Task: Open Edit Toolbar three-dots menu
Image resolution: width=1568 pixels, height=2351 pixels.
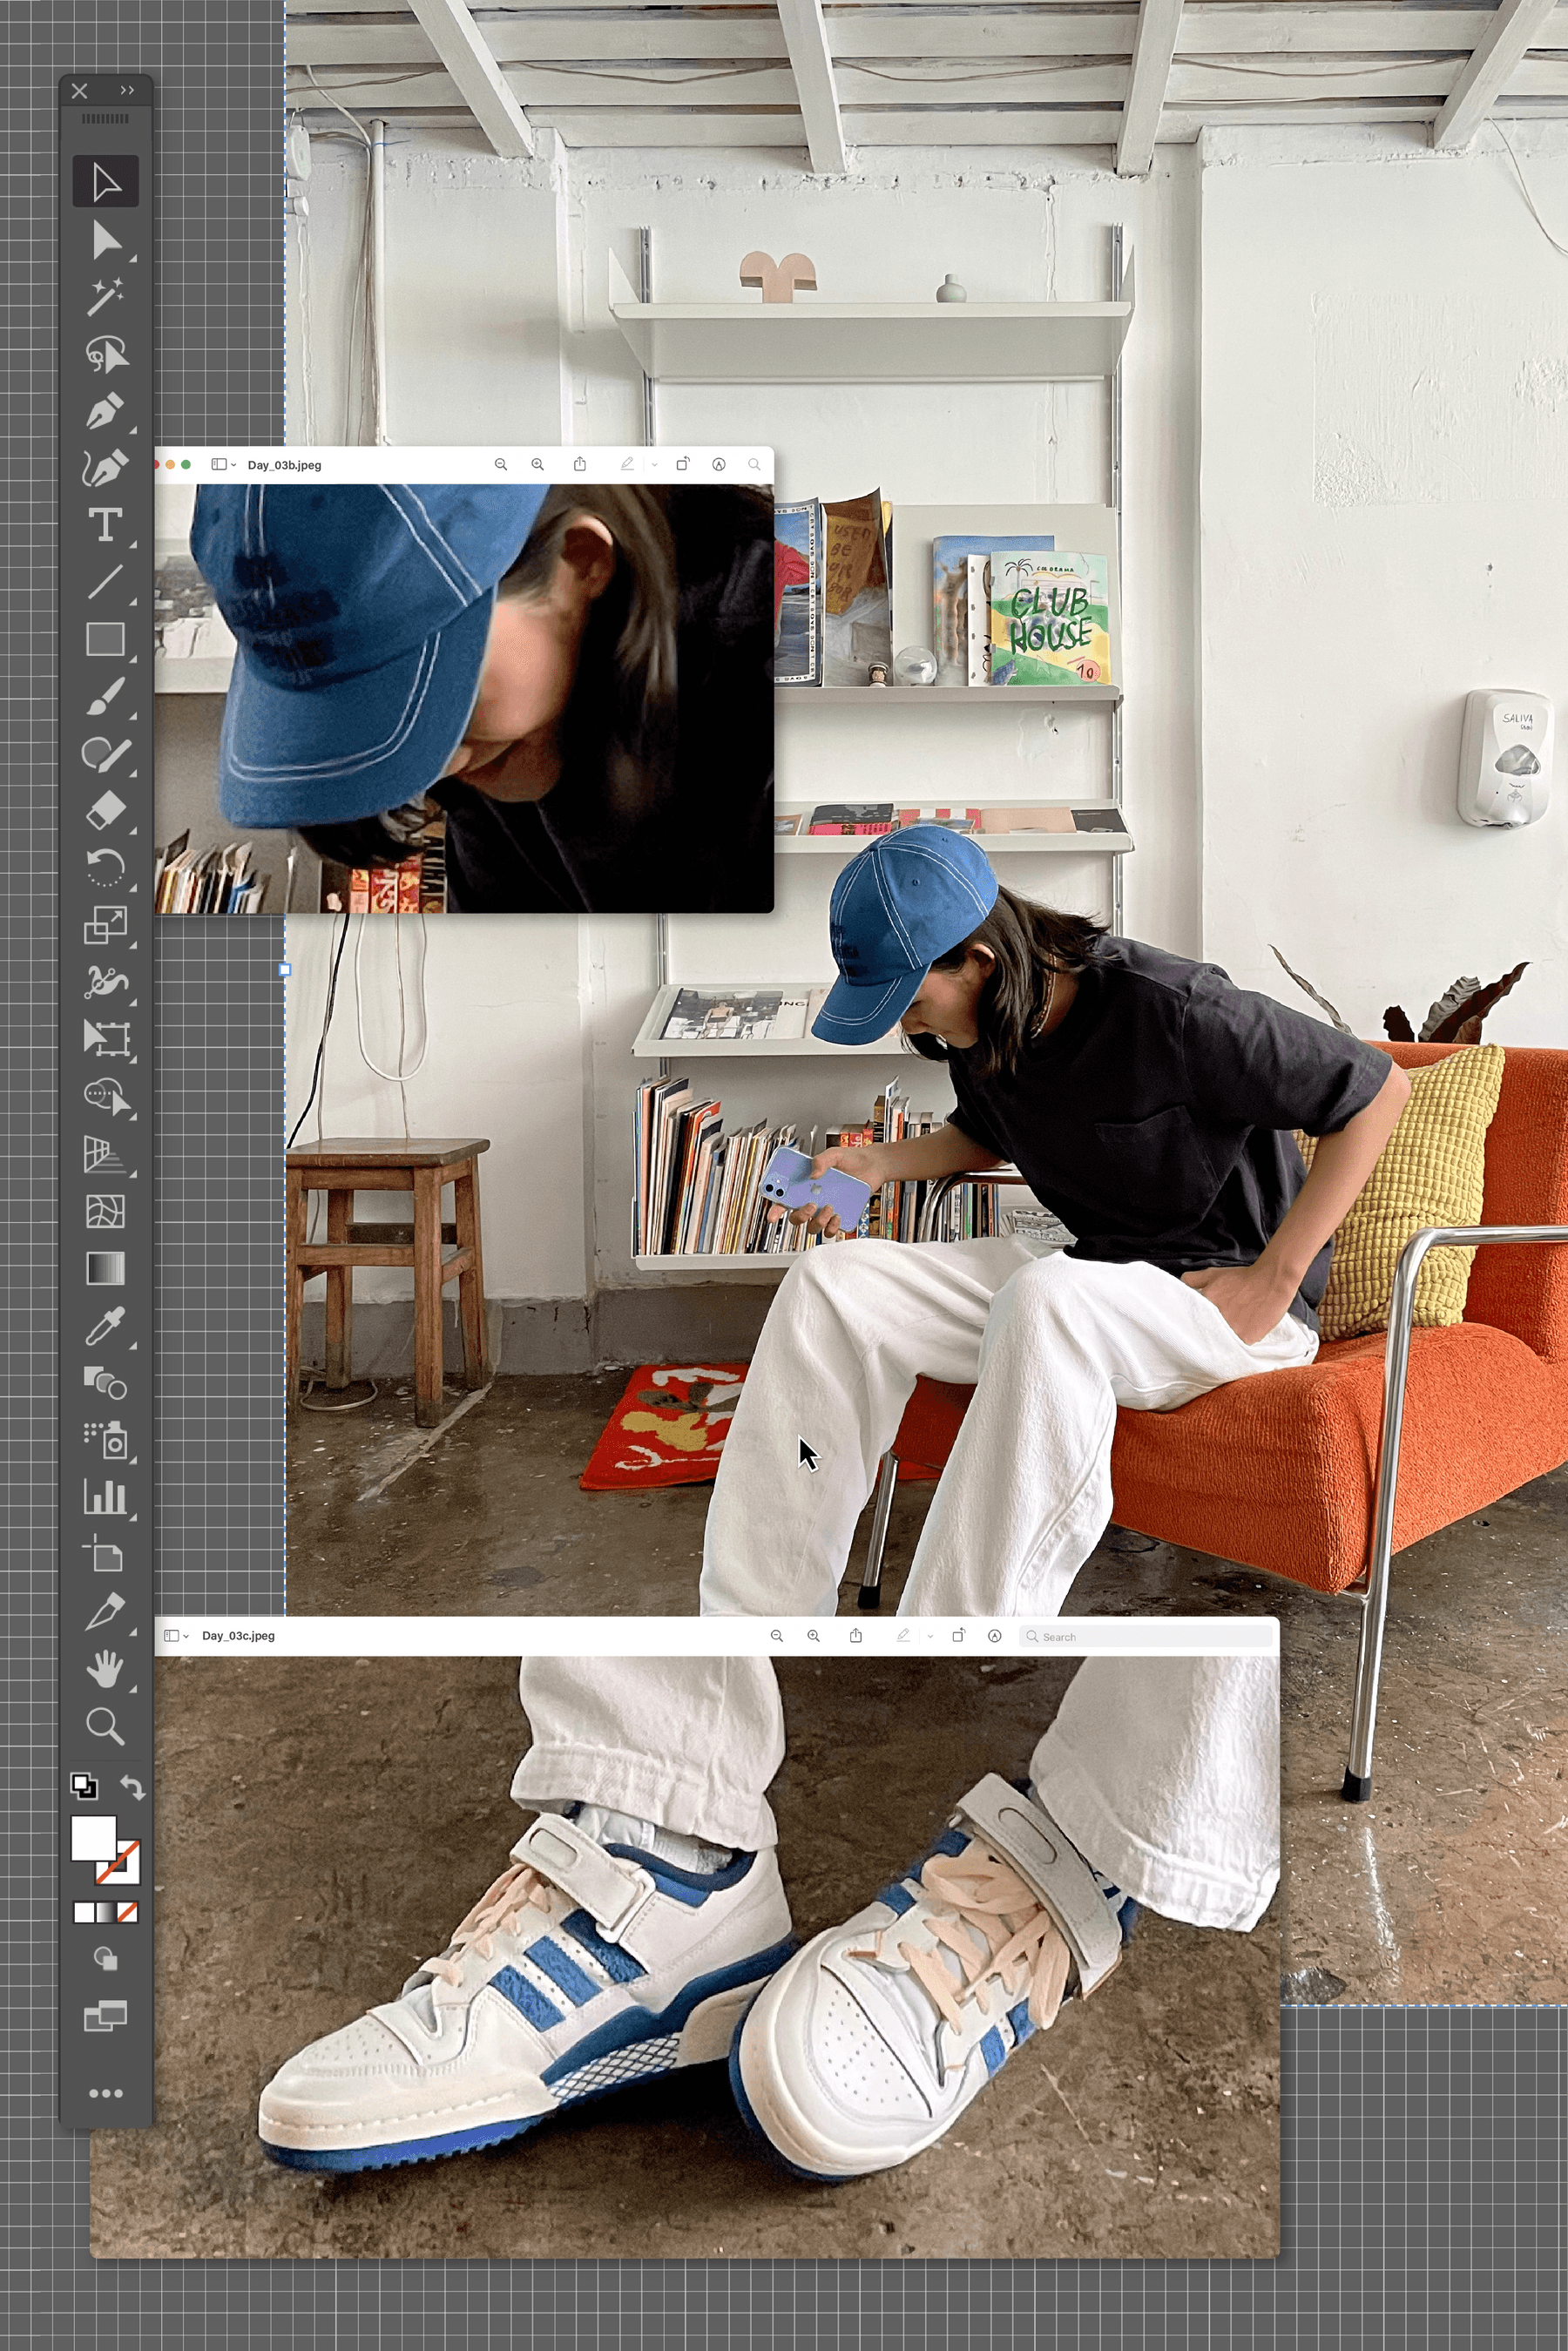Action: click(105, 2093)
